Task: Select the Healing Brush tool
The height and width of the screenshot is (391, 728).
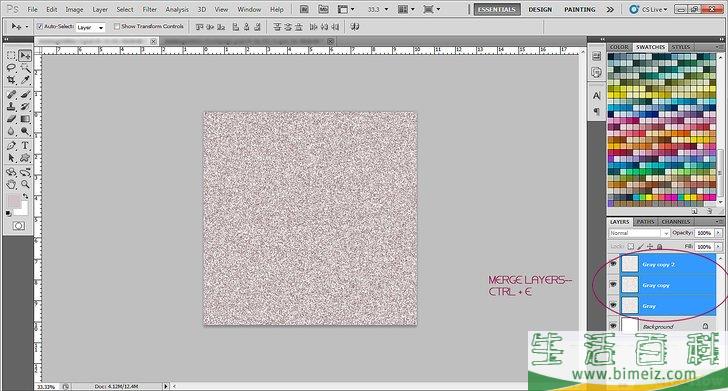Action: click(11, 95)
